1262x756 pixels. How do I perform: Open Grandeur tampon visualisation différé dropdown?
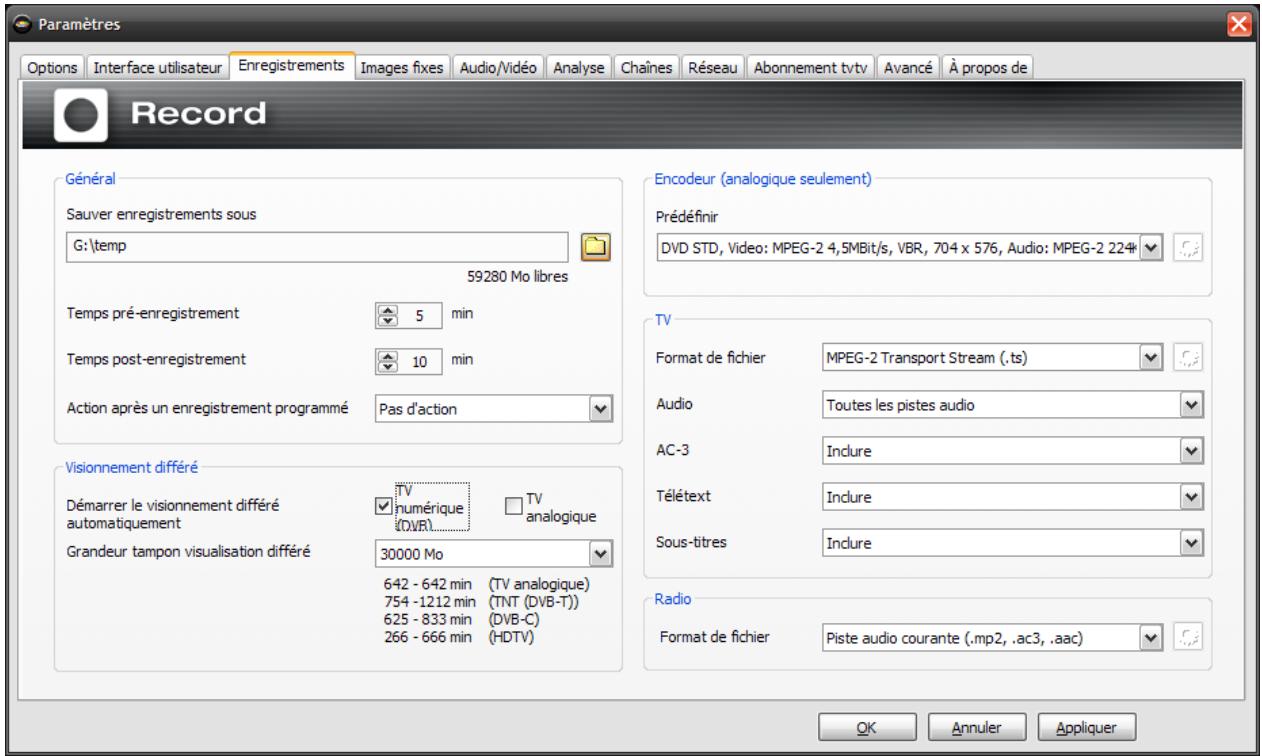coord(494,553)
